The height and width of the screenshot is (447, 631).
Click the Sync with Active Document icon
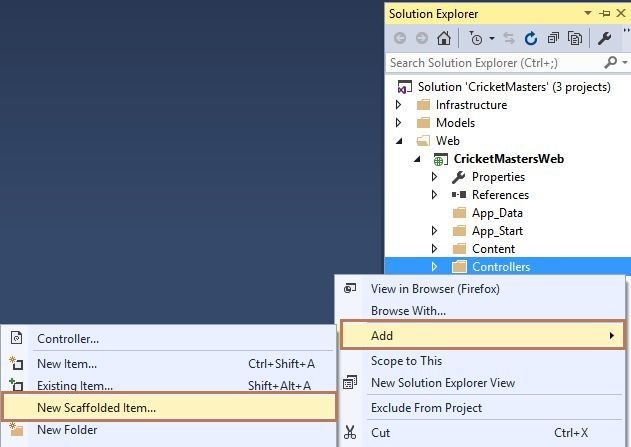click(509, 39)
